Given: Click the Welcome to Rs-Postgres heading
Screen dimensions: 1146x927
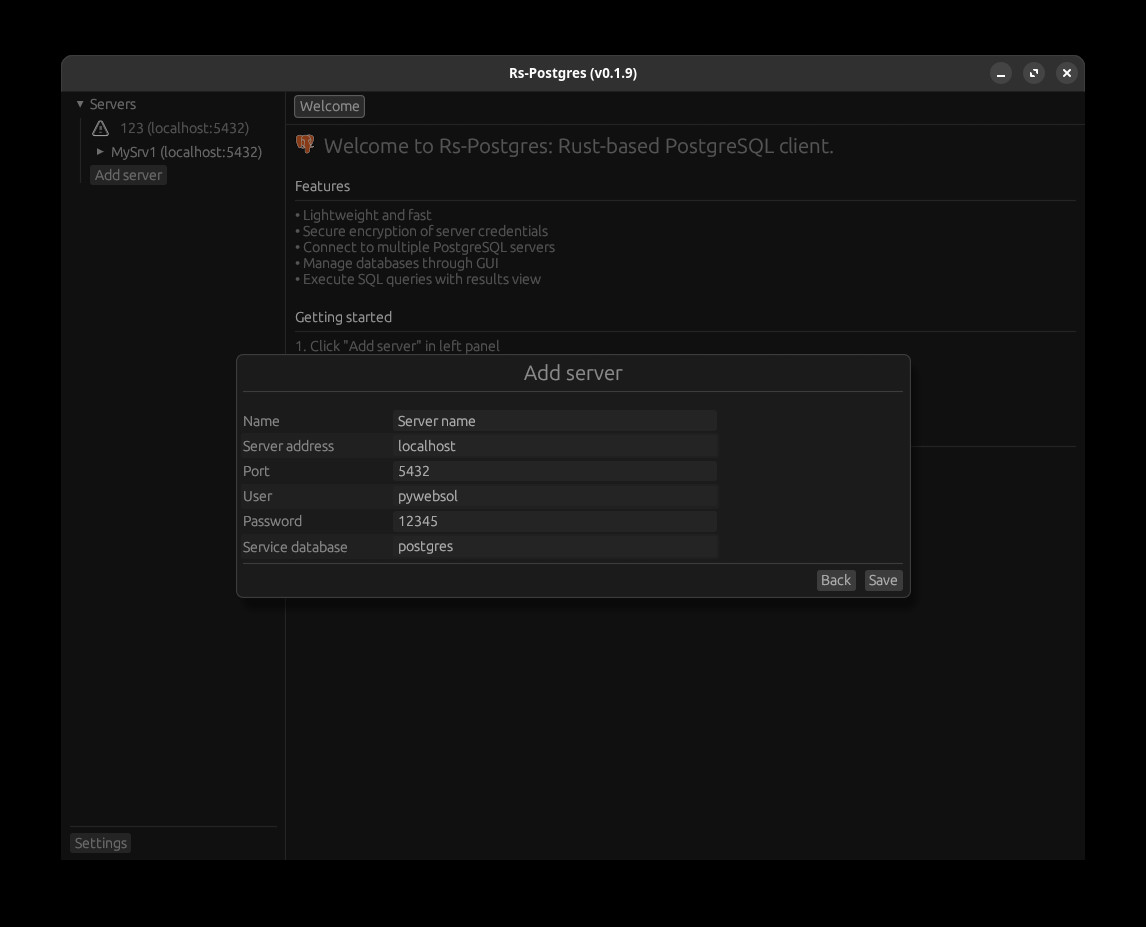Looking at the screenshot, I should (579, 145).
